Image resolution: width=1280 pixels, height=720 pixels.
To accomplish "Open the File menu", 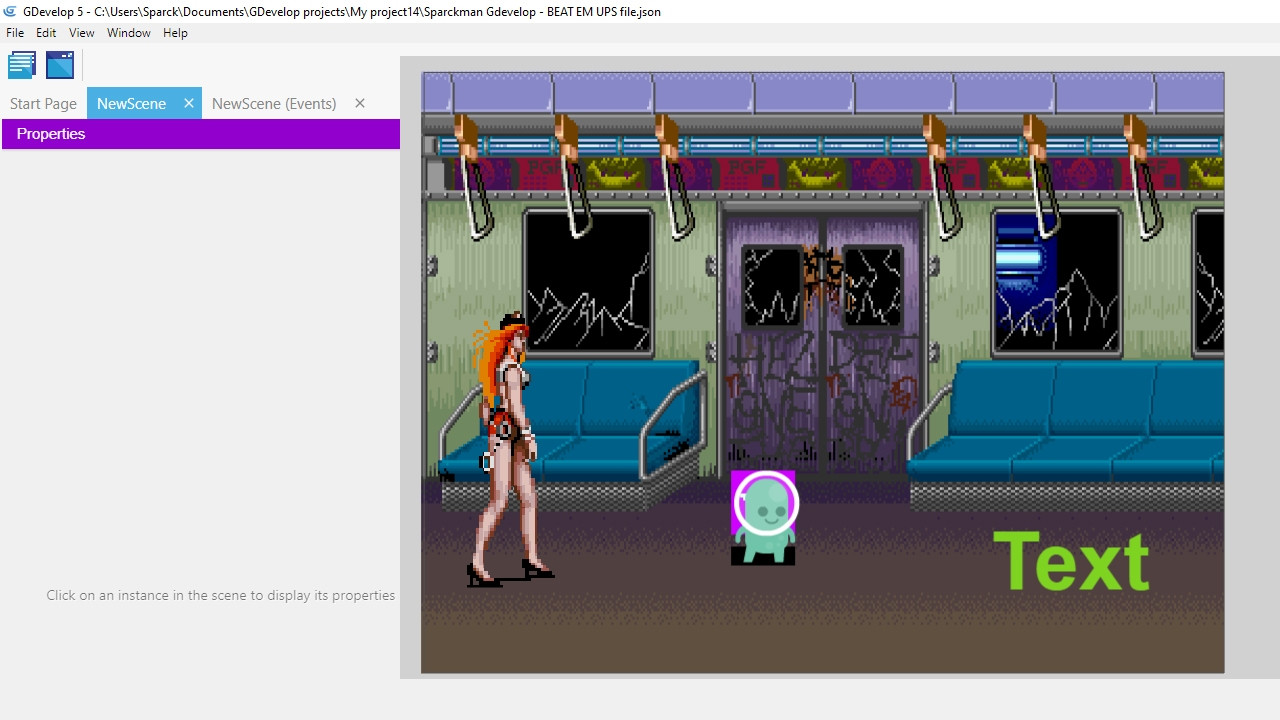I will pyautogui.click(x=15, y=33).
